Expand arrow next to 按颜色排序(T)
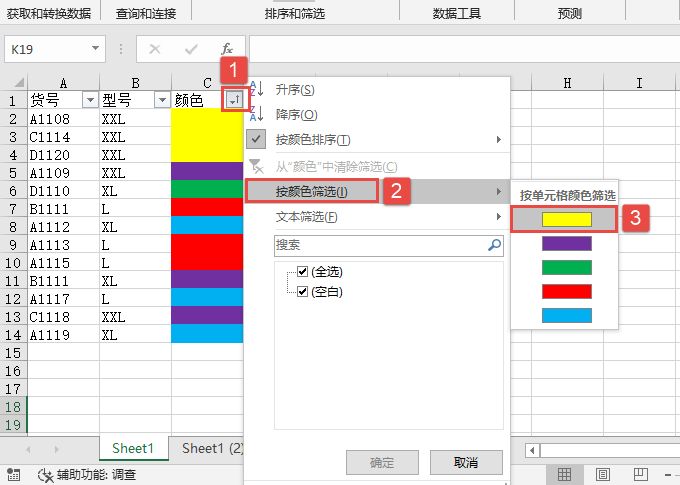This screenshot has height=485, width=680. coord(499,140)
